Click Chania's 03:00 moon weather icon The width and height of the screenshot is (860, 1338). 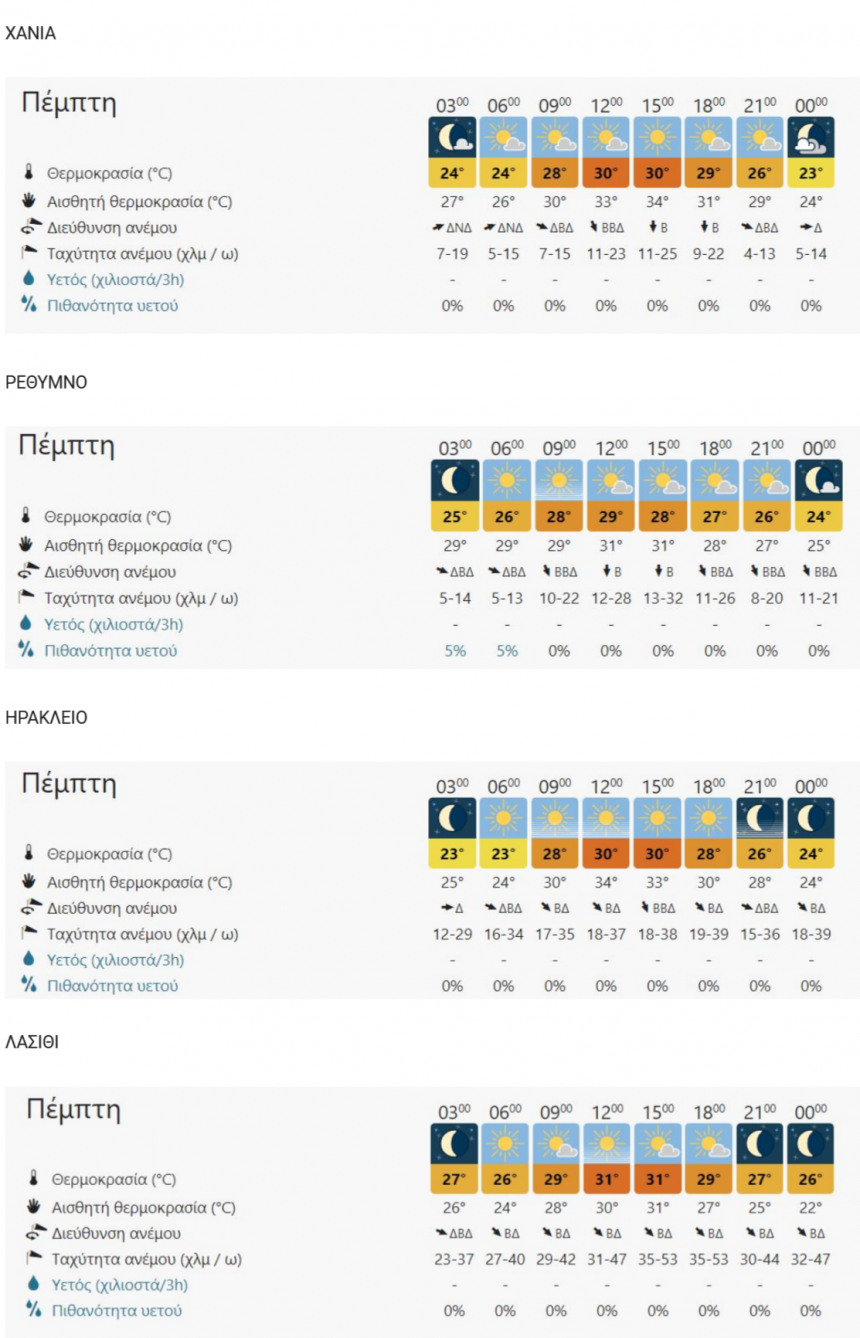pyautogui.click(x=452, y=137)
